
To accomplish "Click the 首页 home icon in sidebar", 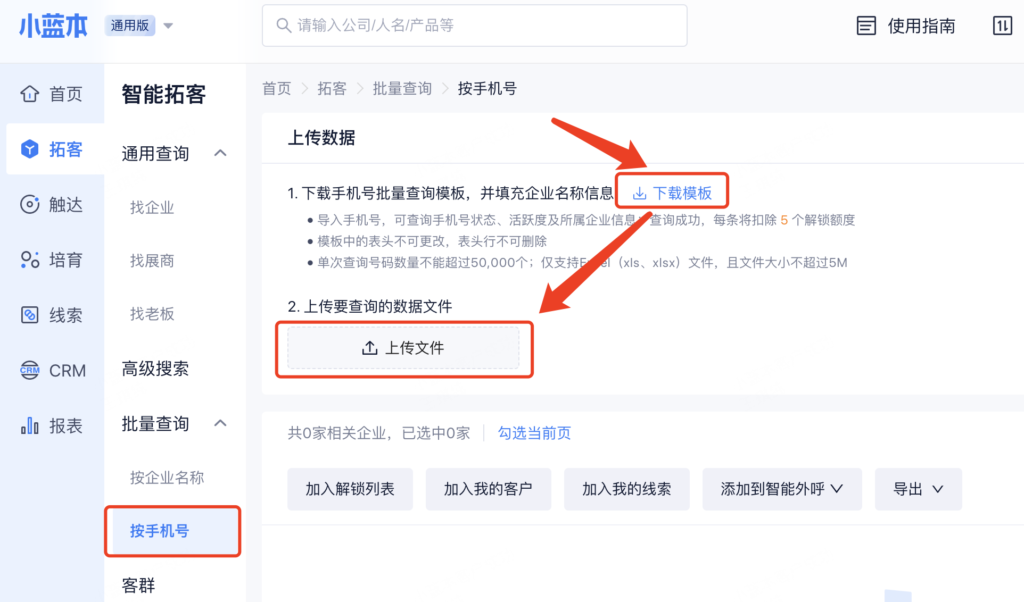I will 30,94.
